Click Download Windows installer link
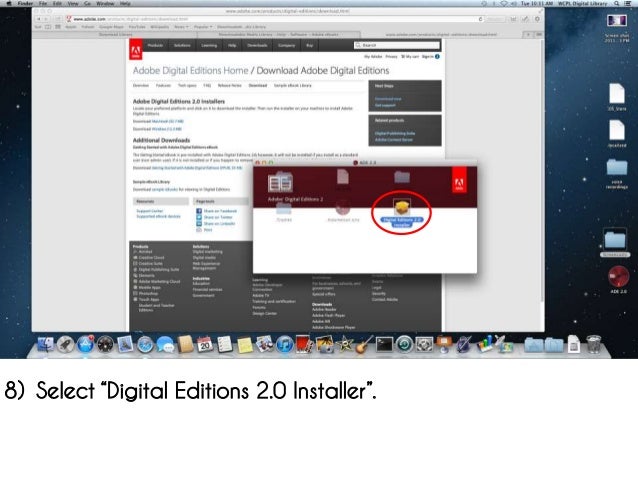The height and width of the screenshot is (479, 638). [x=166, y=129]
